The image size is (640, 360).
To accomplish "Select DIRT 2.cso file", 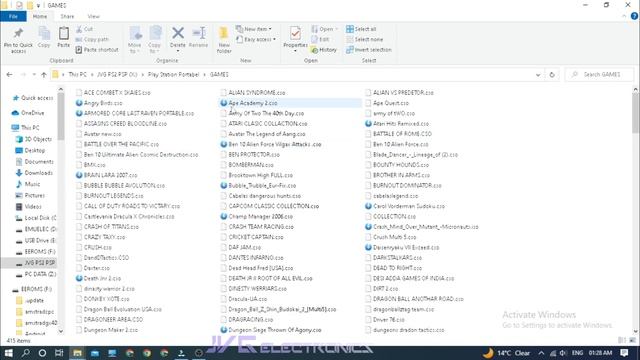I will click(x=382, y=289).
